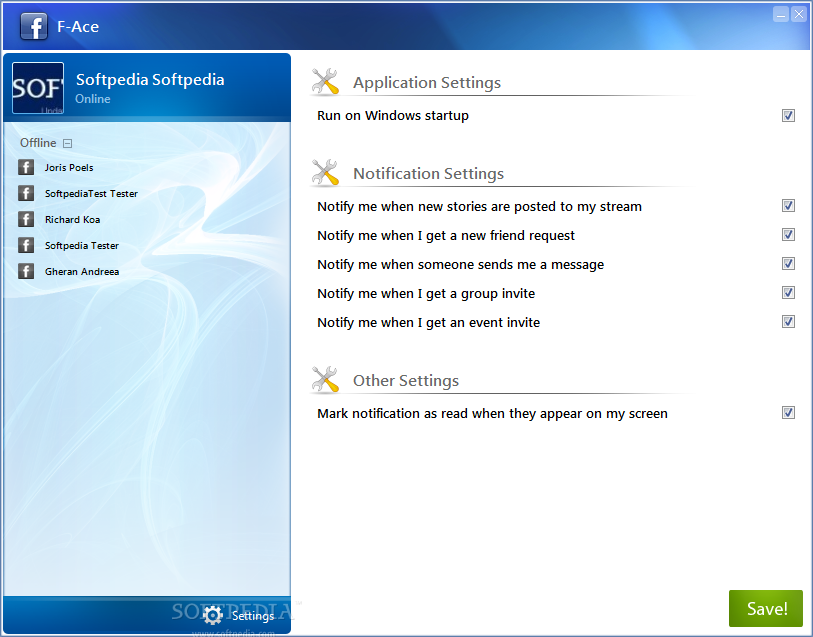Screen dimensions: 813x637
Task: Click the Application Settings heading
Action: 427,82
